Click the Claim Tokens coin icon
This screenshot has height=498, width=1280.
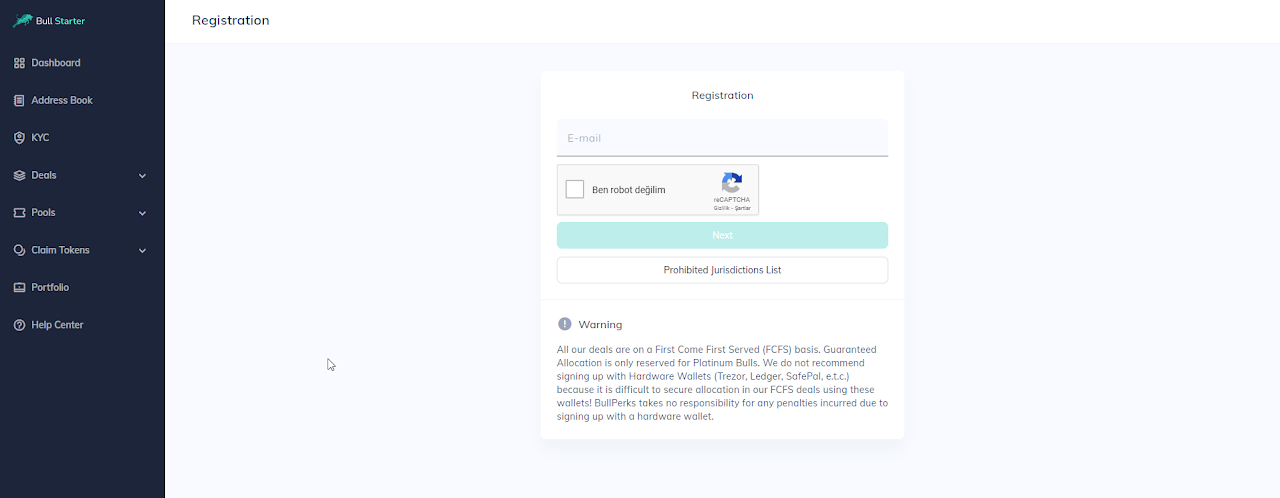point(19,250)
